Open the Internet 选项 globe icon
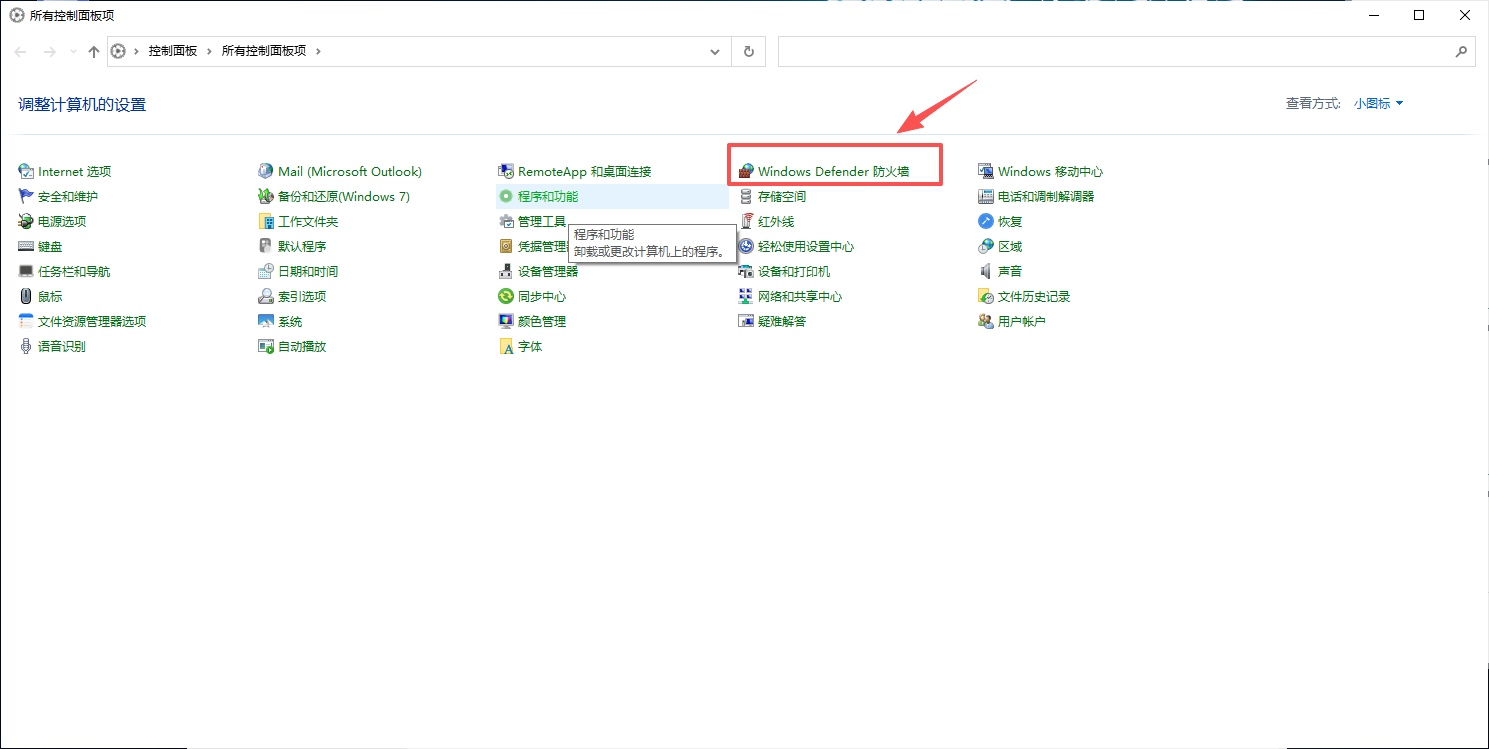Screen dimensions: 1489x749 pos(26,171)
